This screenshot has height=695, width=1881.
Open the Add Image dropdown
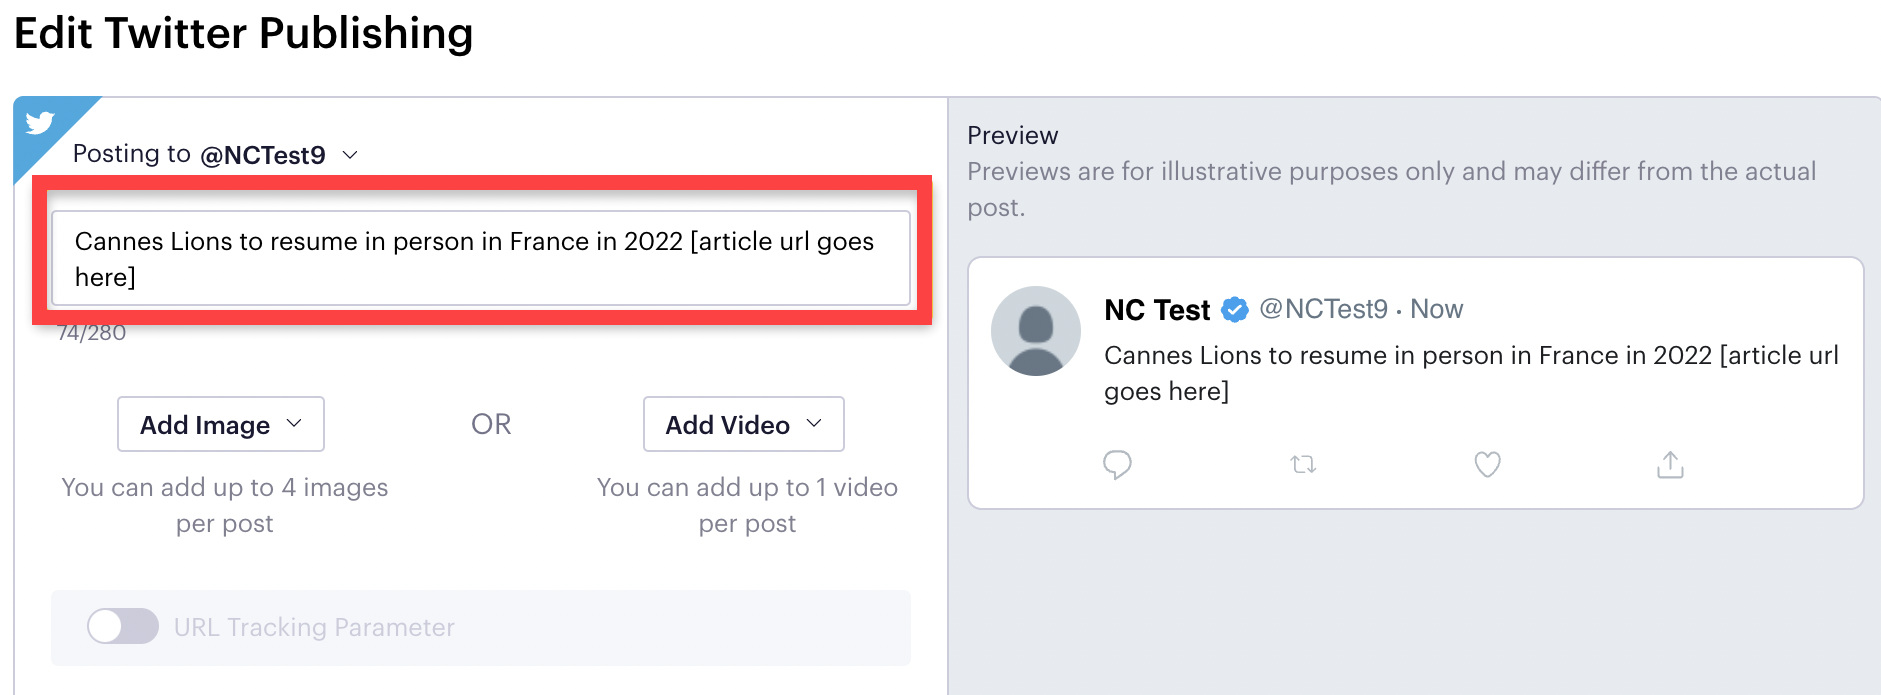pos(221,424)
